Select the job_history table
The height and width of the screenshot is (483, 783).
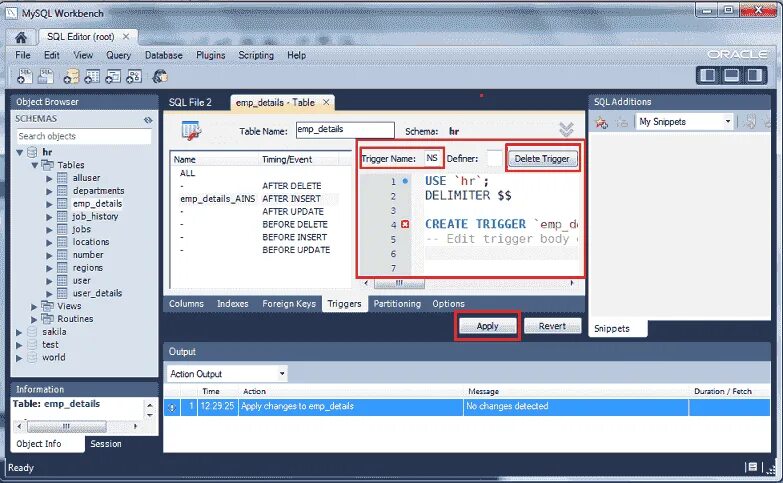coord(95,217)
